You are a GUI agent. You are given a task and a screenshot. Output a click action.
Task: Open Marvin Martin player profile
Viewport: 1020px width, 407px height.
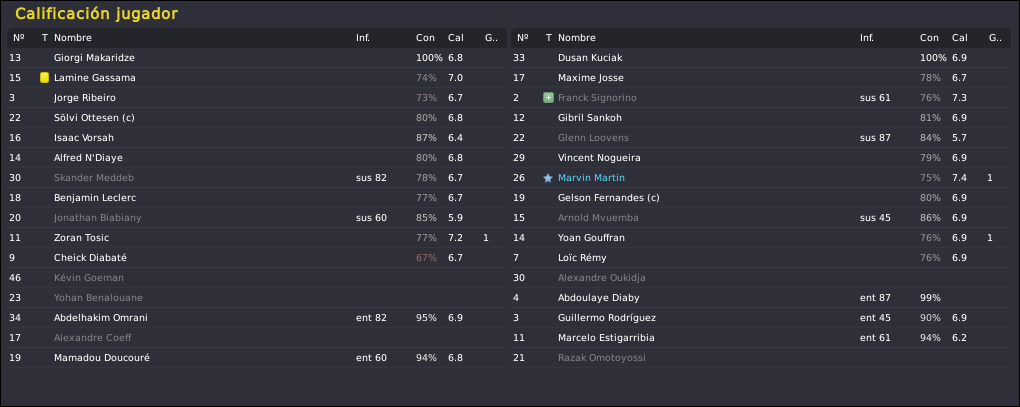tap(591, 177)
